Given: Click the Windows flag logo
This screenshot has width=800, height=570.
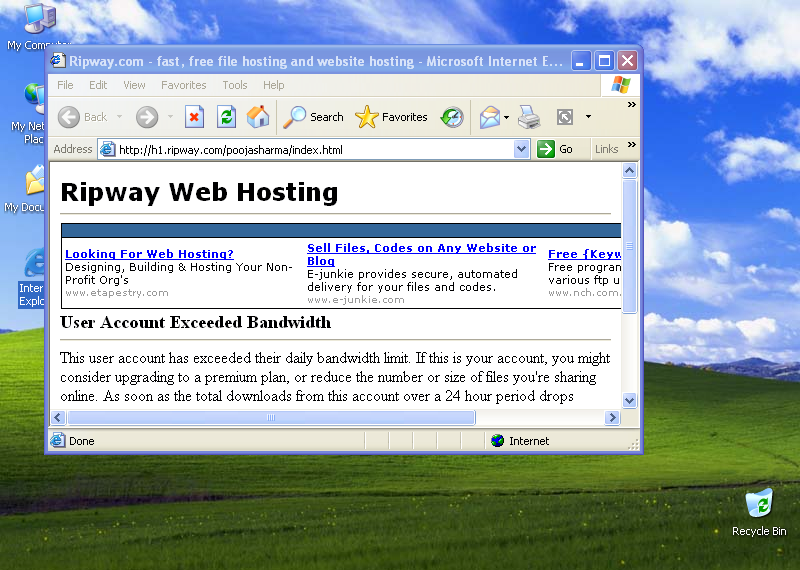Looking at the screenshot, I should coord(620,85).
